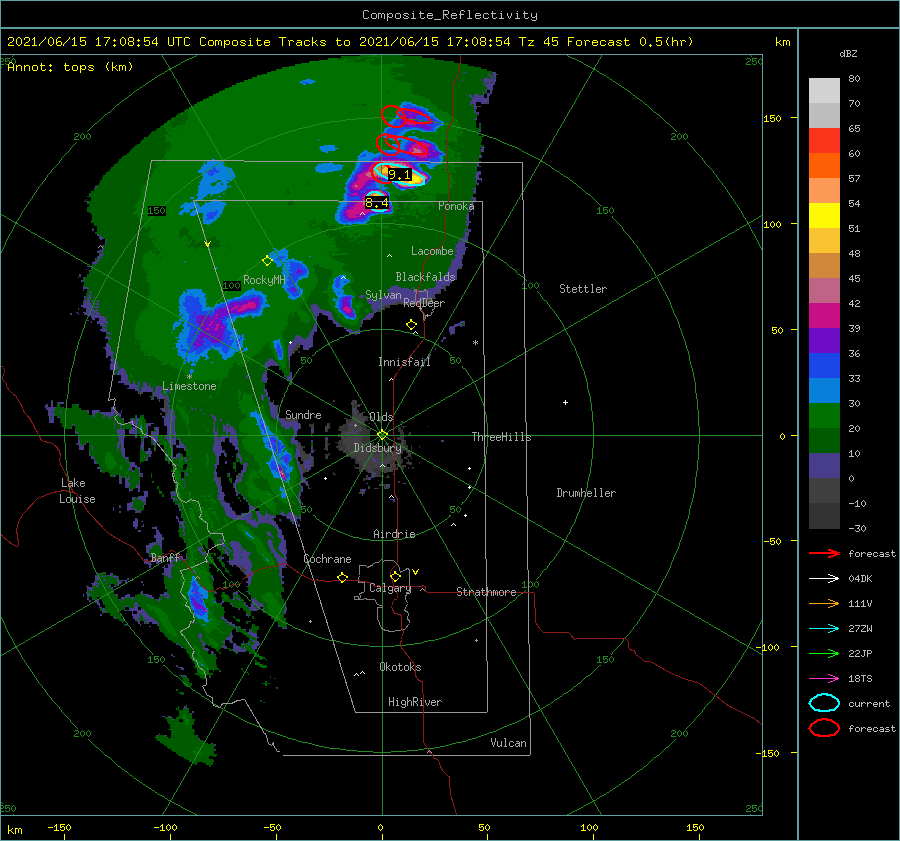Image resolution: width=900 pixels, height=841 pixels.
Task: Click the 60 dBZ orange color swatch
Action: [824, 165]
